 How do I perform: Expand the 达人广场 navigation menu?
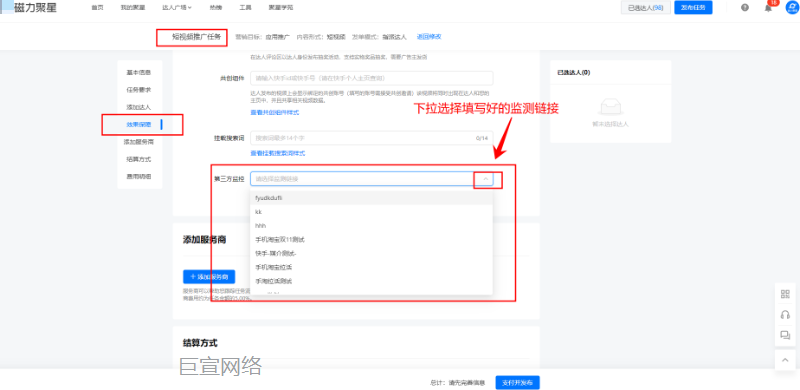click(177, 8)
